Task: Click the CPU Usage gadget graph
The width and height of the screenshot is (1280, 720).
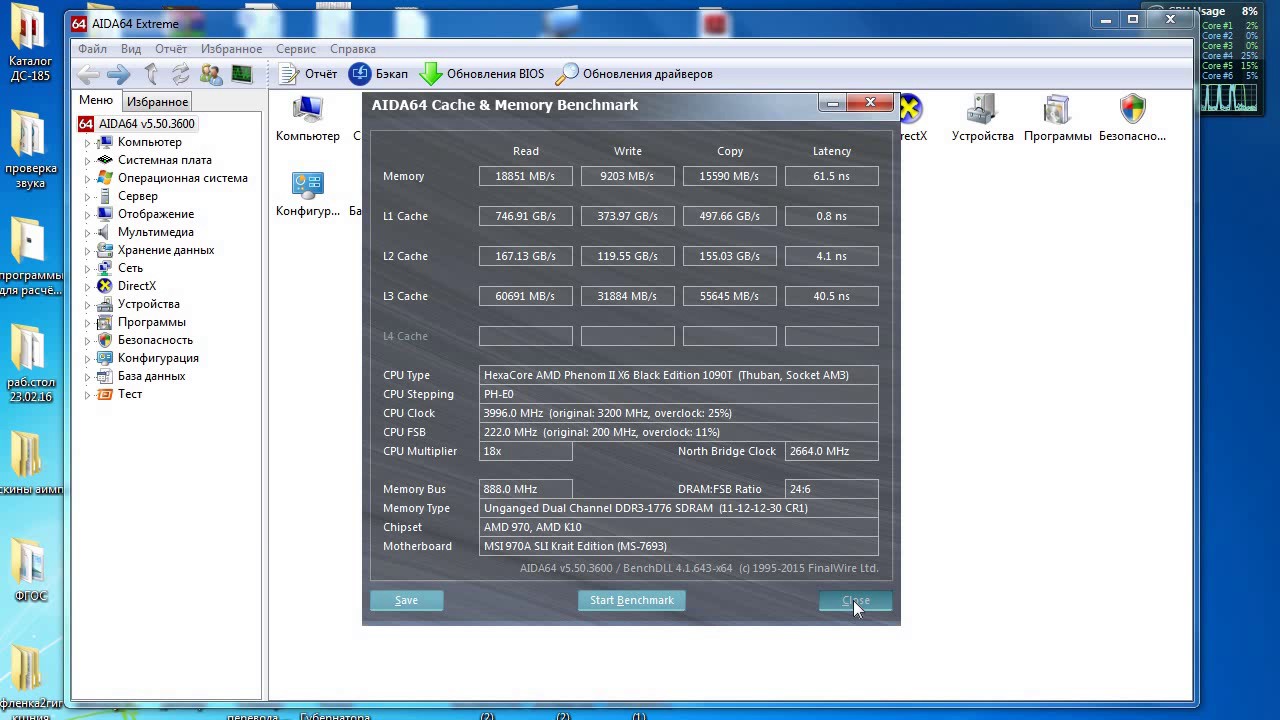Action: tap(1229, 97)
